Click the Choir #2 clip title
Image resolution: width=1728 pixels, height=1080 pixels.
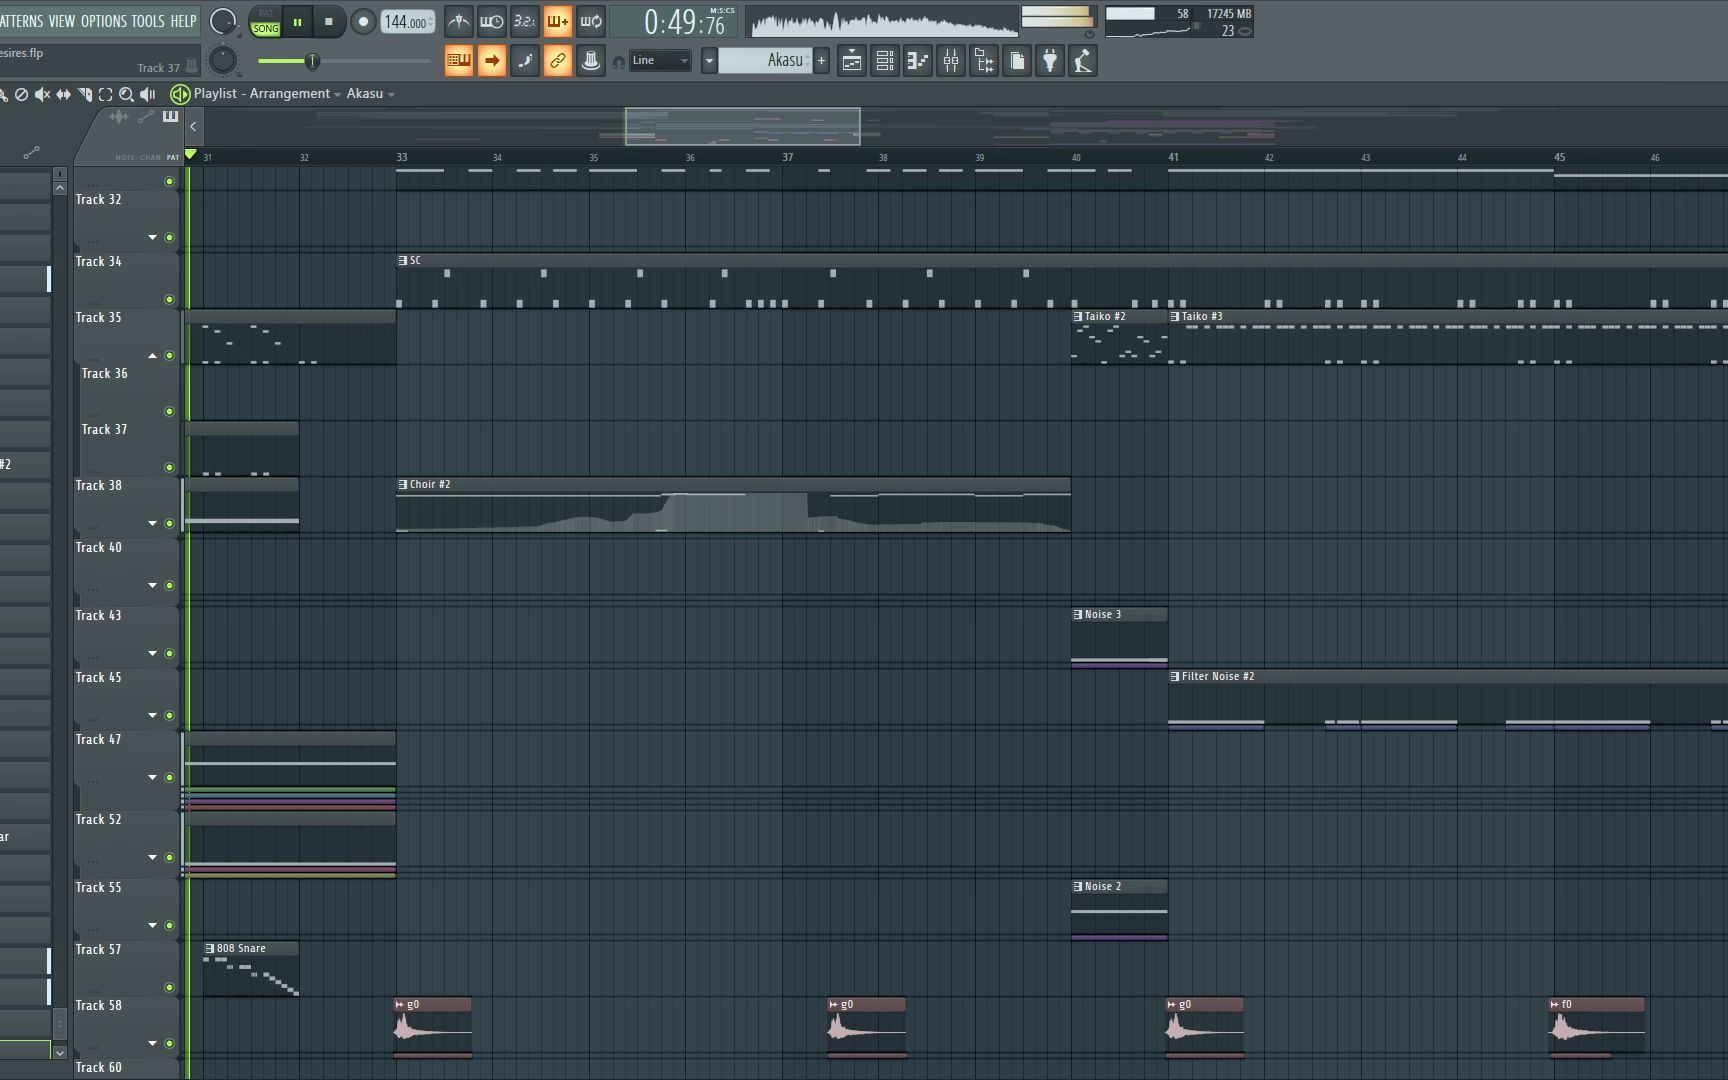(430, 484)
